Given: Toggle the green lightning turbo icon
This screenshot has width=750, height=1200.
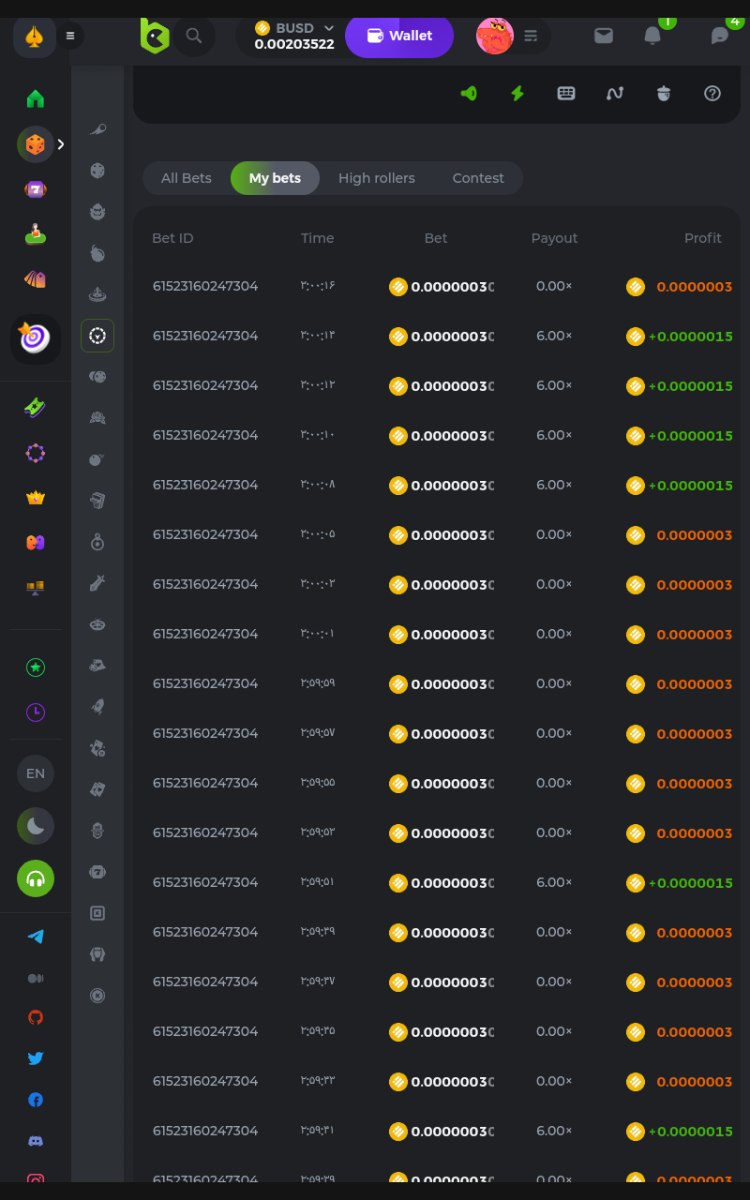Looking at the screenshot, I should click(517, 93).
